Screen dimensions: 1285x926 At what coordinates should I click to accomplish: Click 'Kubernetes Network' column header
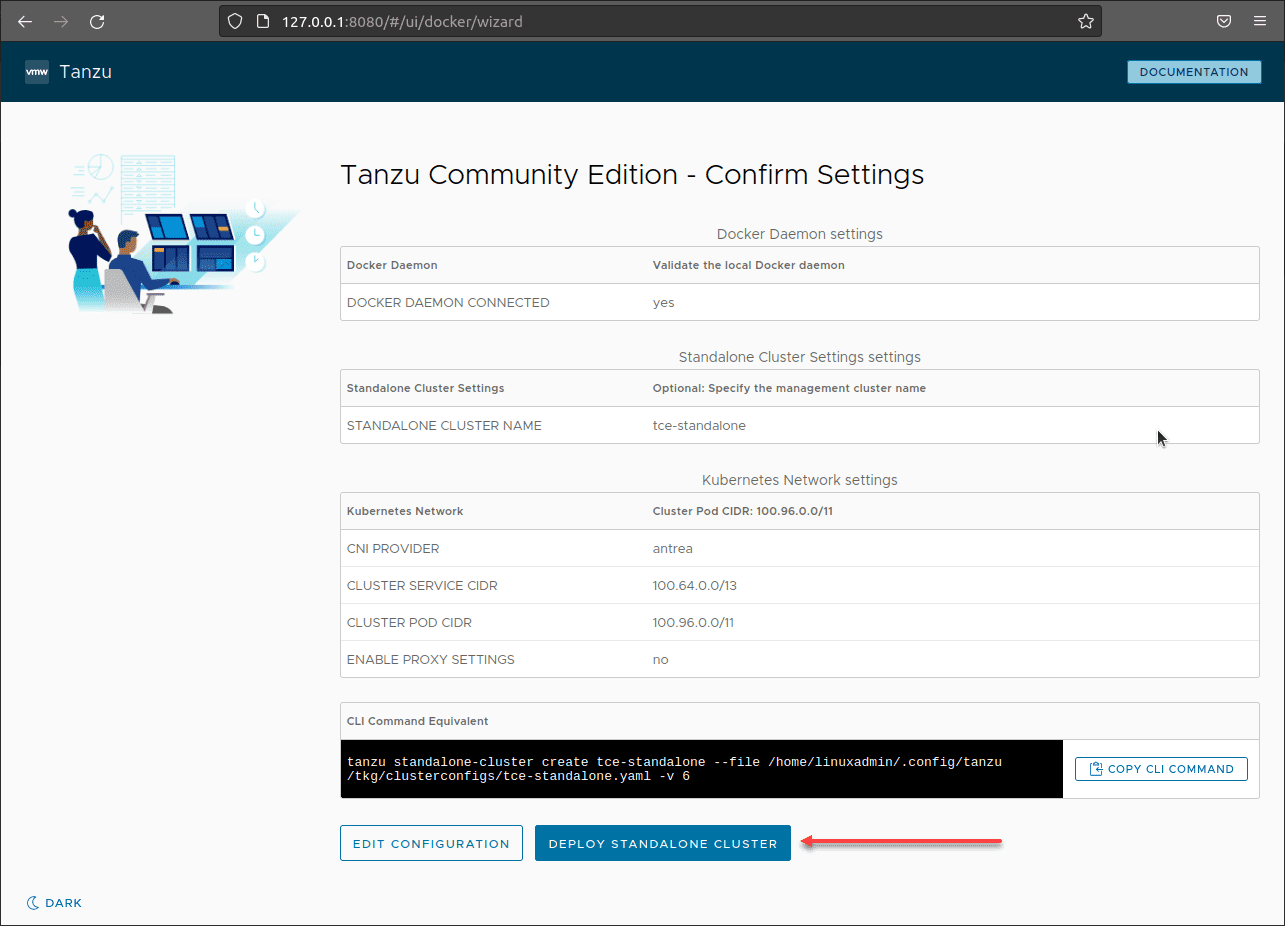coord(405,511)
